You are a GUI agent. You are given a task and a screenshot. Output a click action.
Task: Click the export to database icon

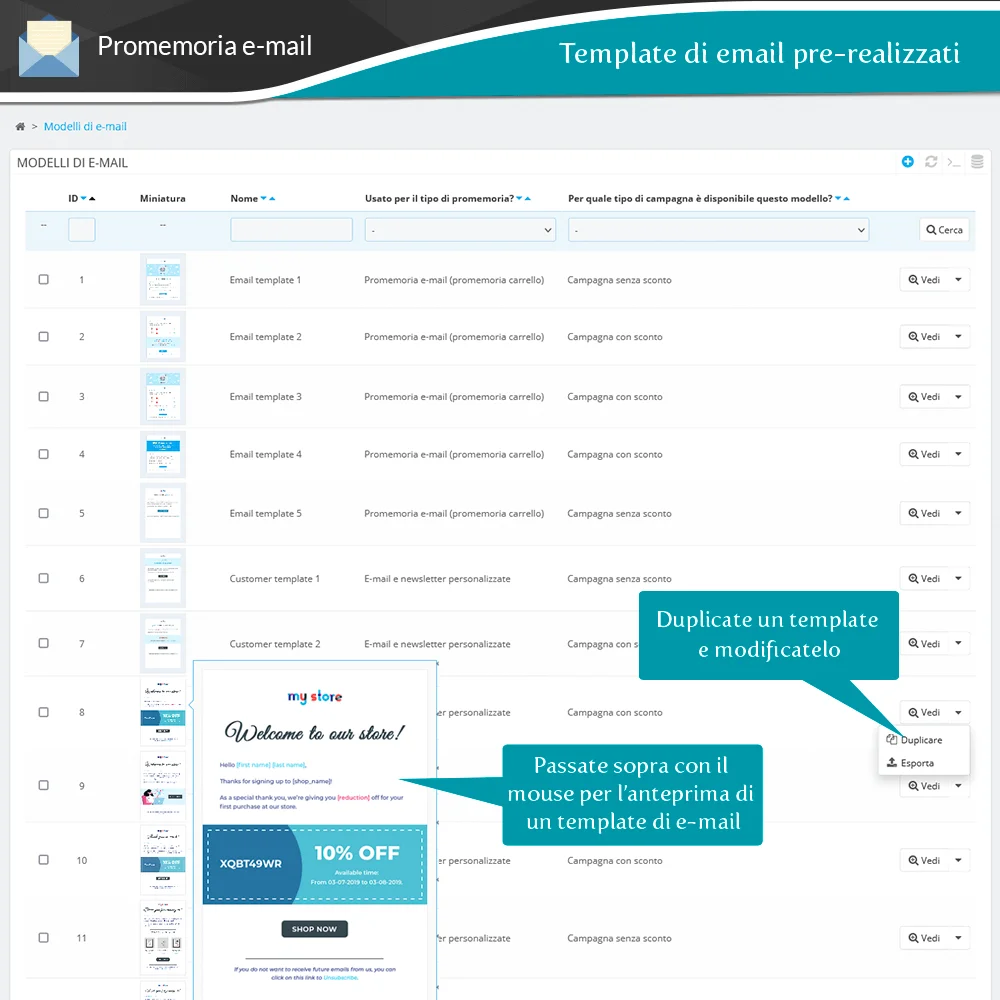point(978,161)
